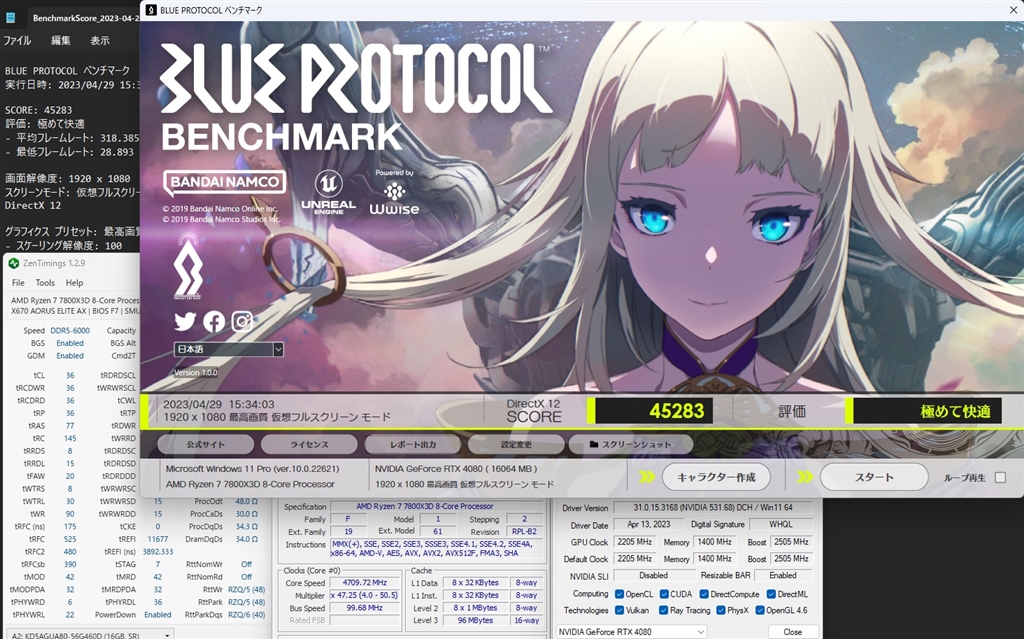Click the yellow arrows beside キャラクター作成
1024x639 pixels.
pyautogui.click(x=647, y=477)
